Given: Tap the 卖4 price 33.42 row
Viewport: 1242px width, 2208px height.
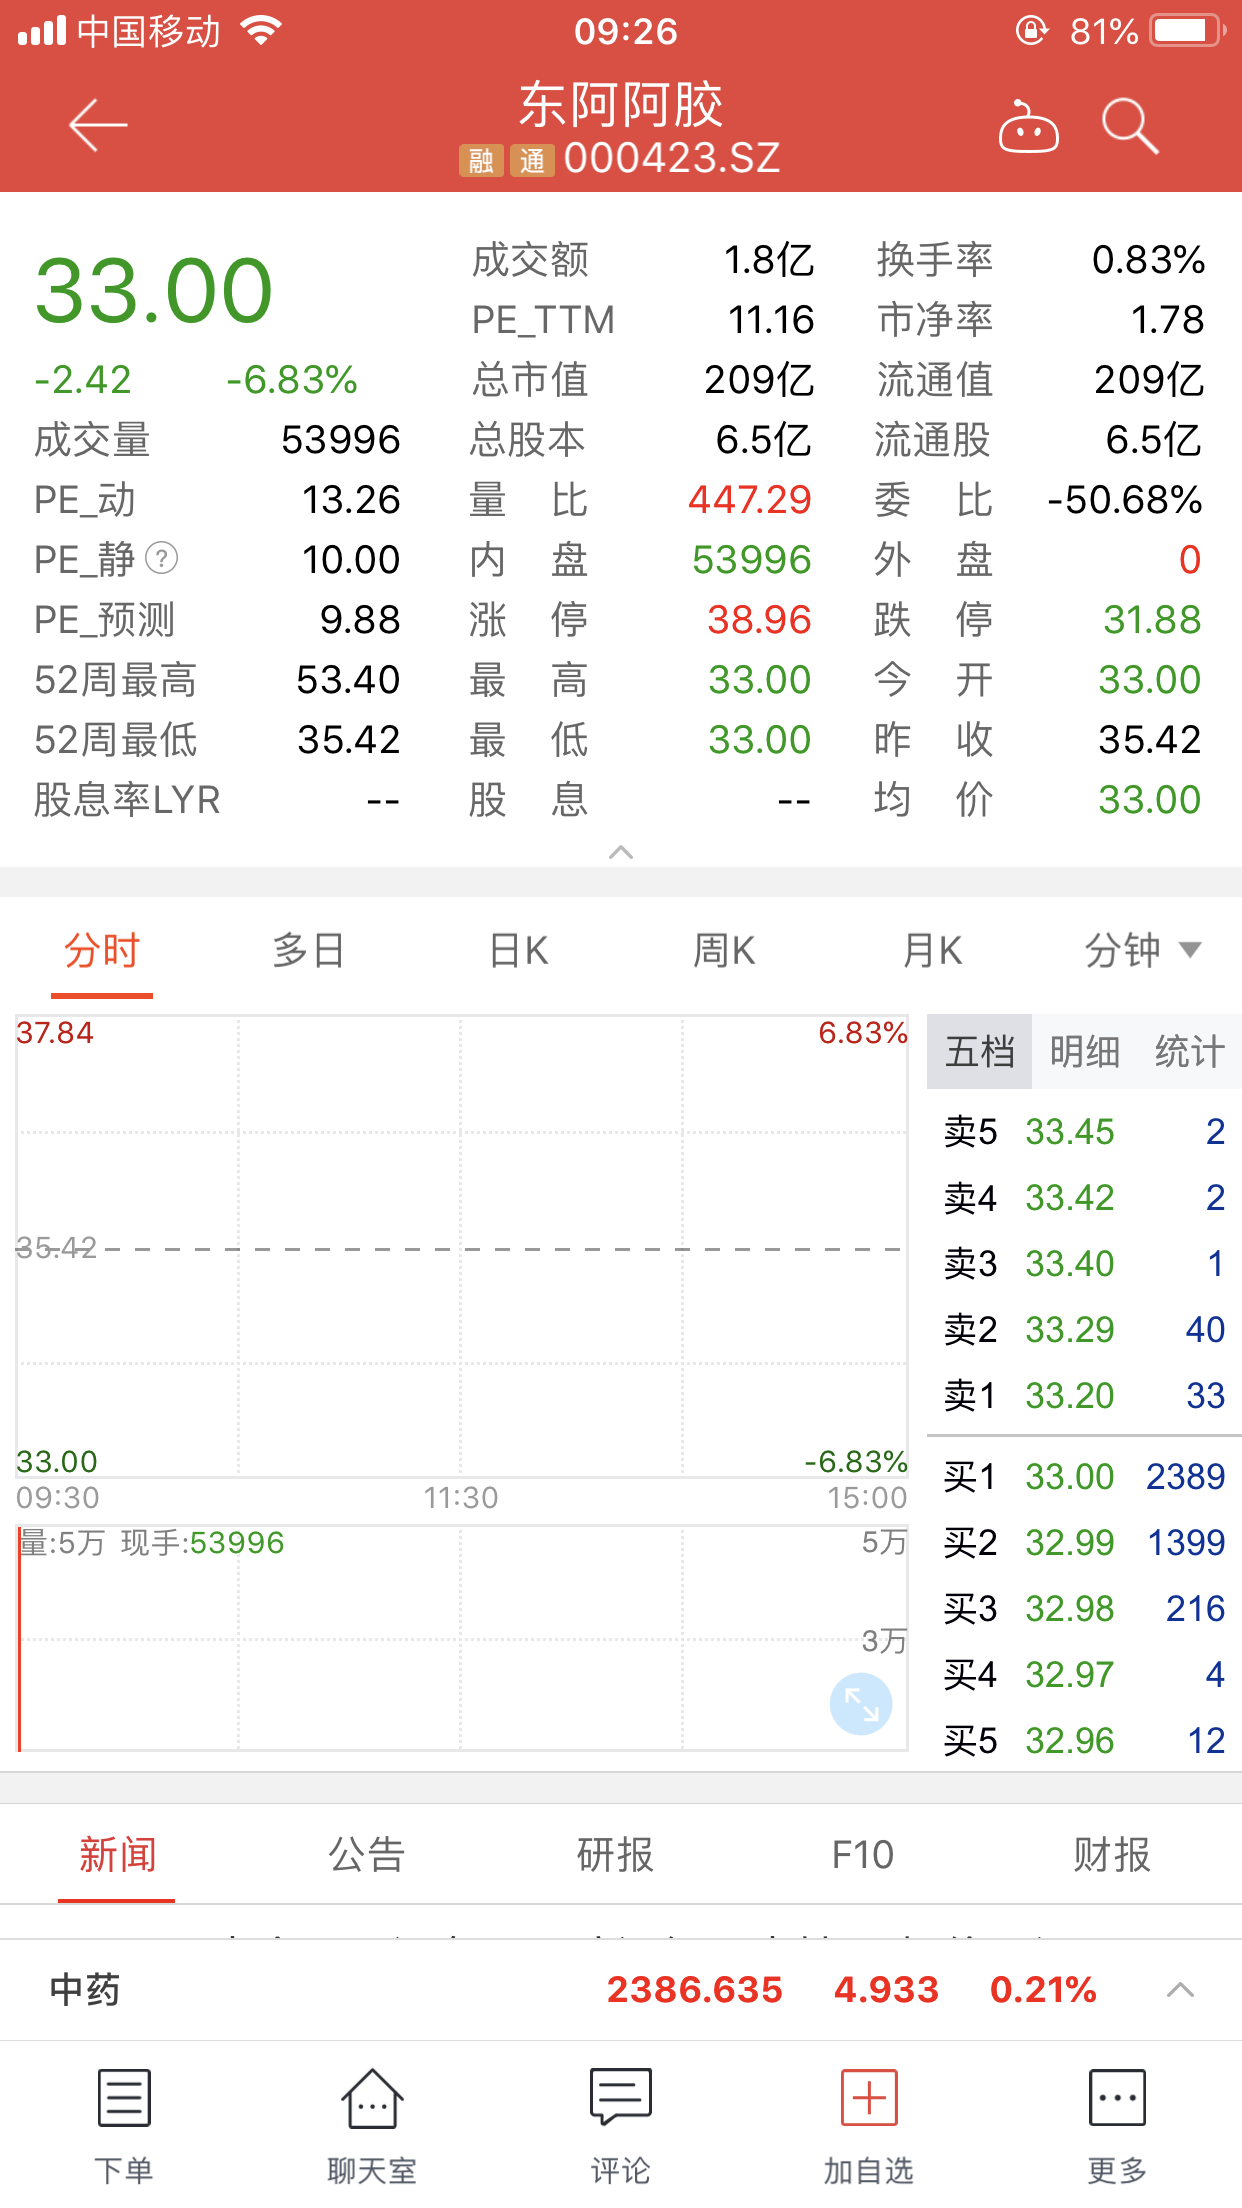Looking at the screenshot, I should 1085,1198.
